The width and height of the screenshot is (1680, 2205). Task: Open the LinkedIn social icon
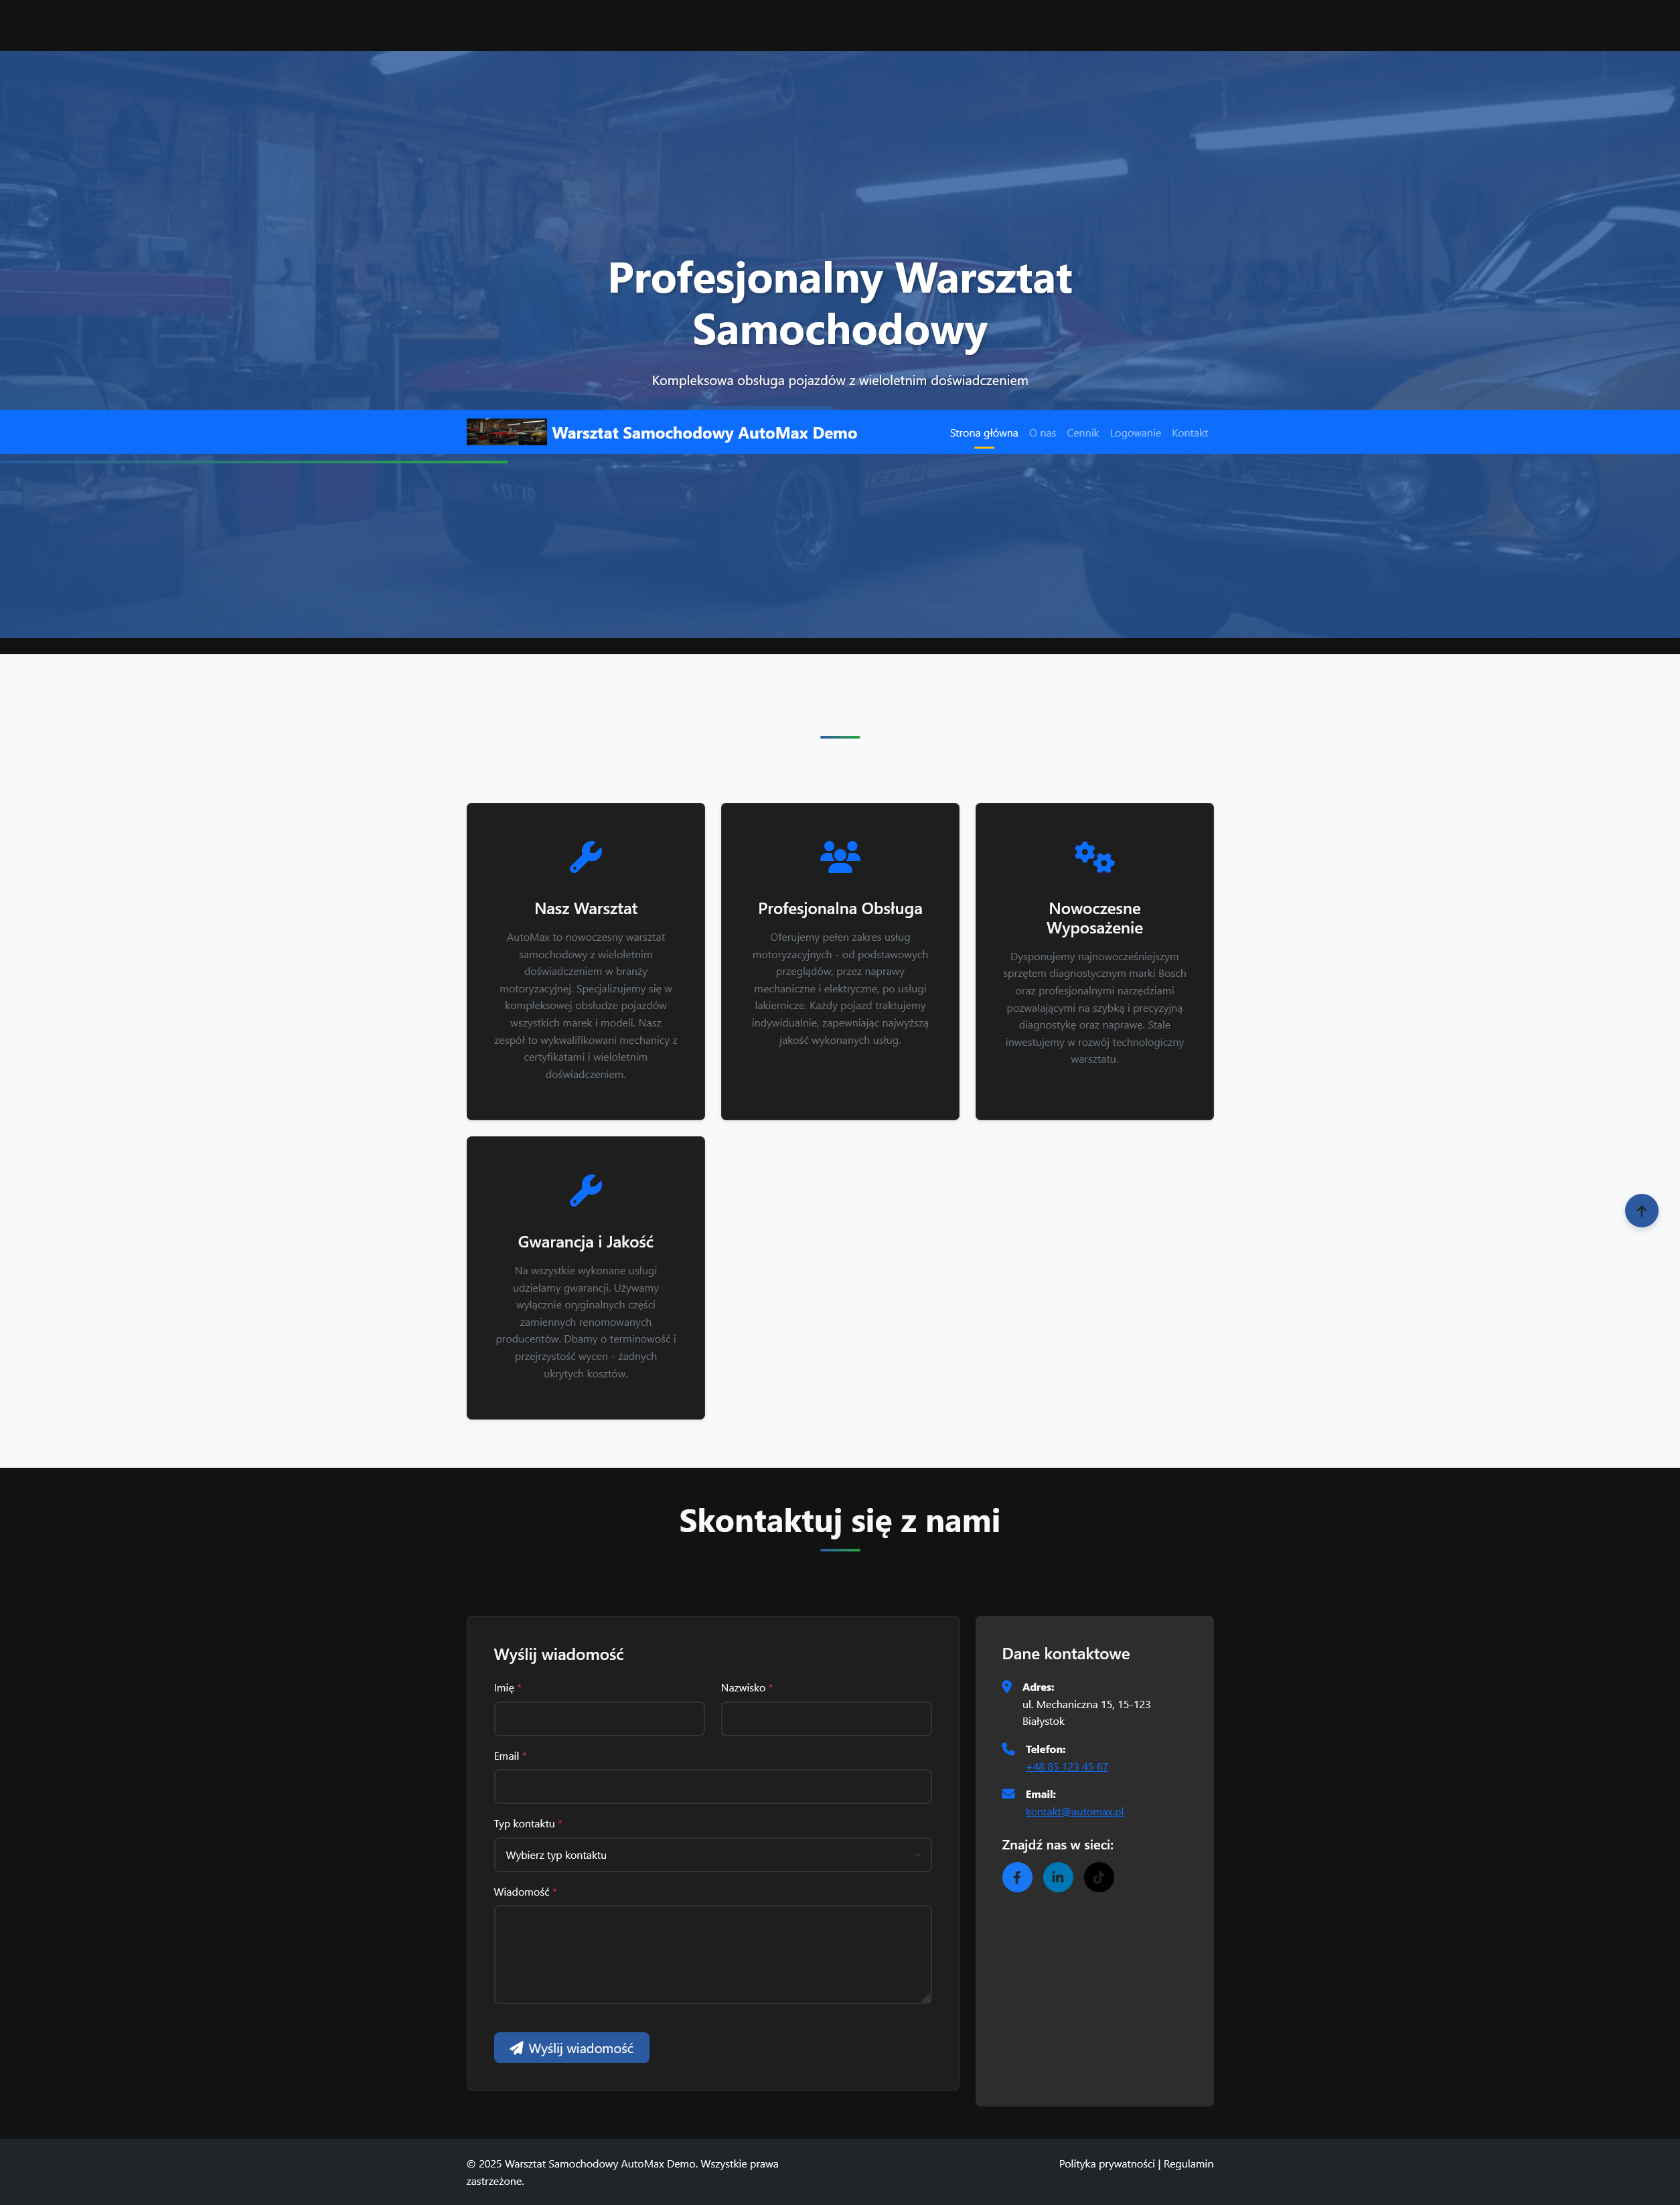1057,1877
